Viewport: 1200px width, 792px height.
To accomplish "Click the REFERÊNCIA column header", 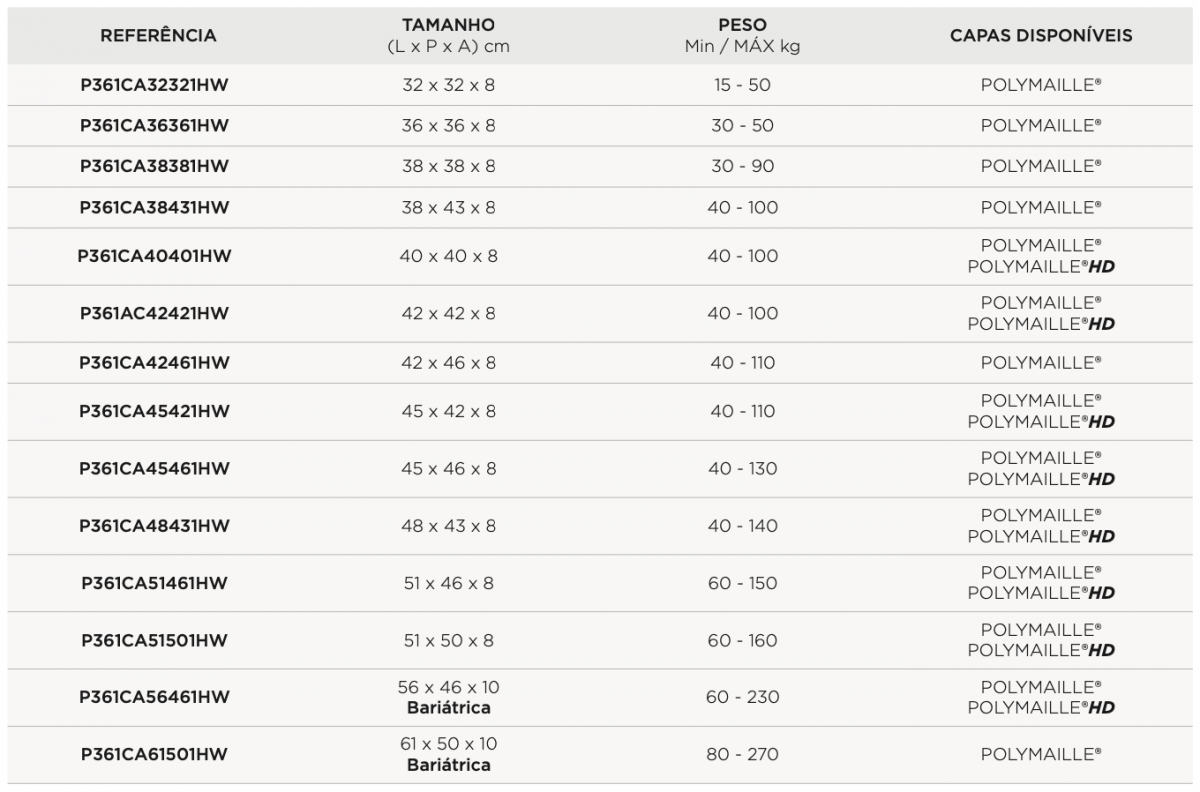I will tap(158, 36).
